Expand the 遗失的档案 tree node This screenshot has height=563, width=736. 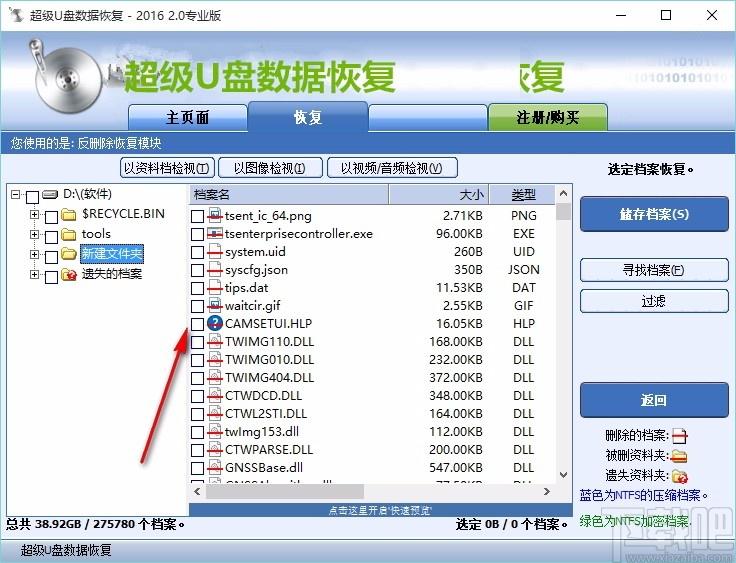click(x=34, y=274)
